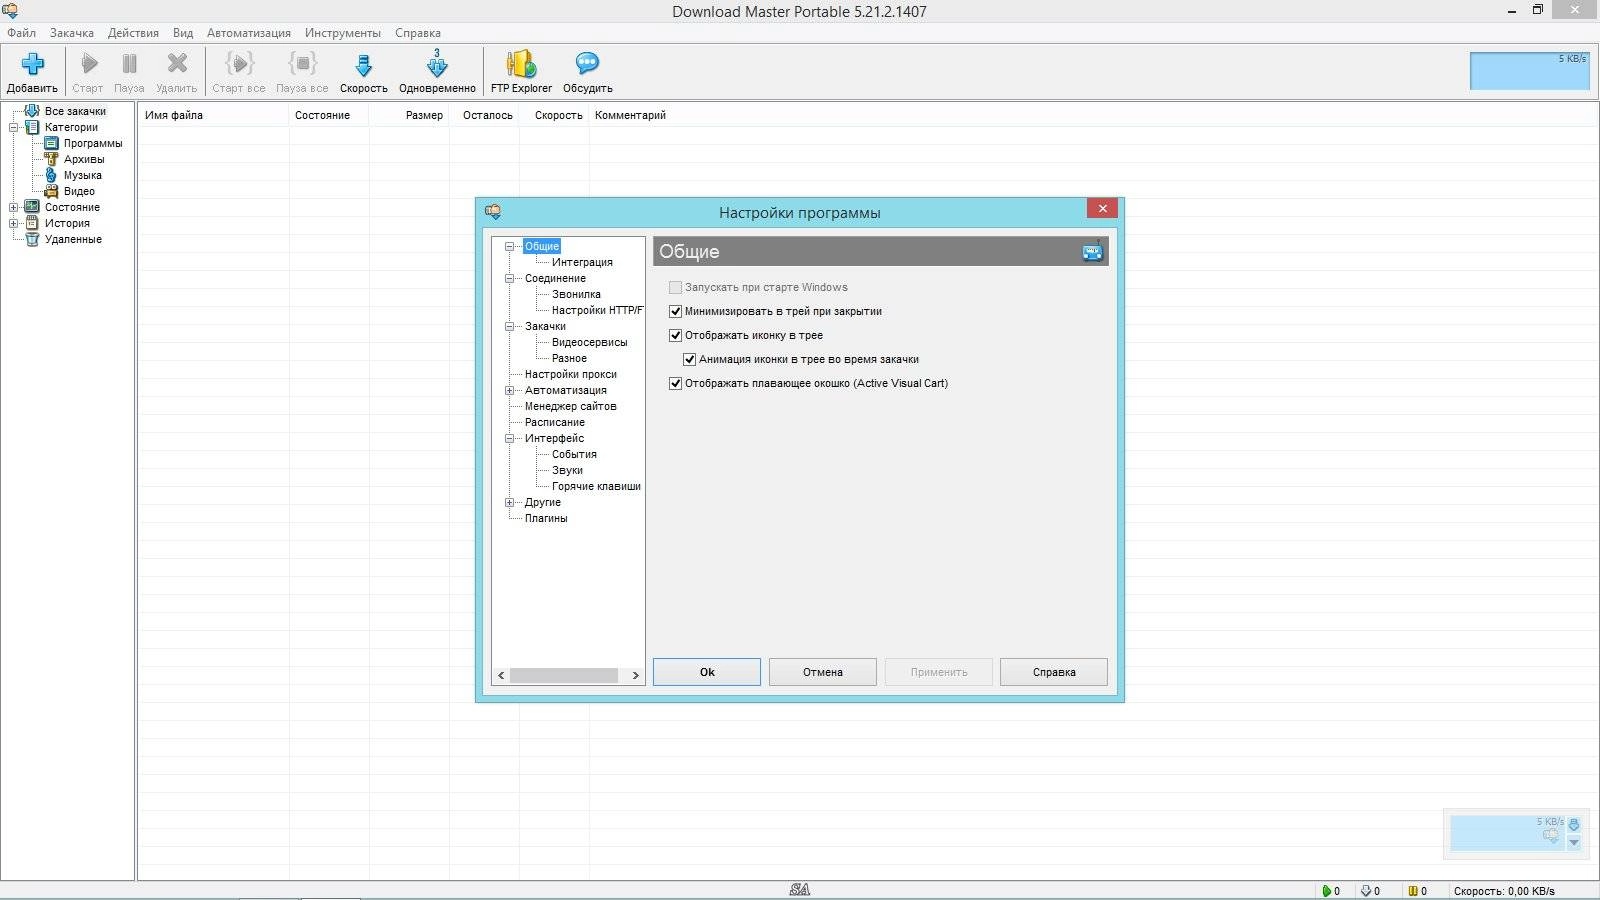Click the queued downloads status bar icon
The width and height of the screenshot is (1600, 900).
[x=1366, y=891]
